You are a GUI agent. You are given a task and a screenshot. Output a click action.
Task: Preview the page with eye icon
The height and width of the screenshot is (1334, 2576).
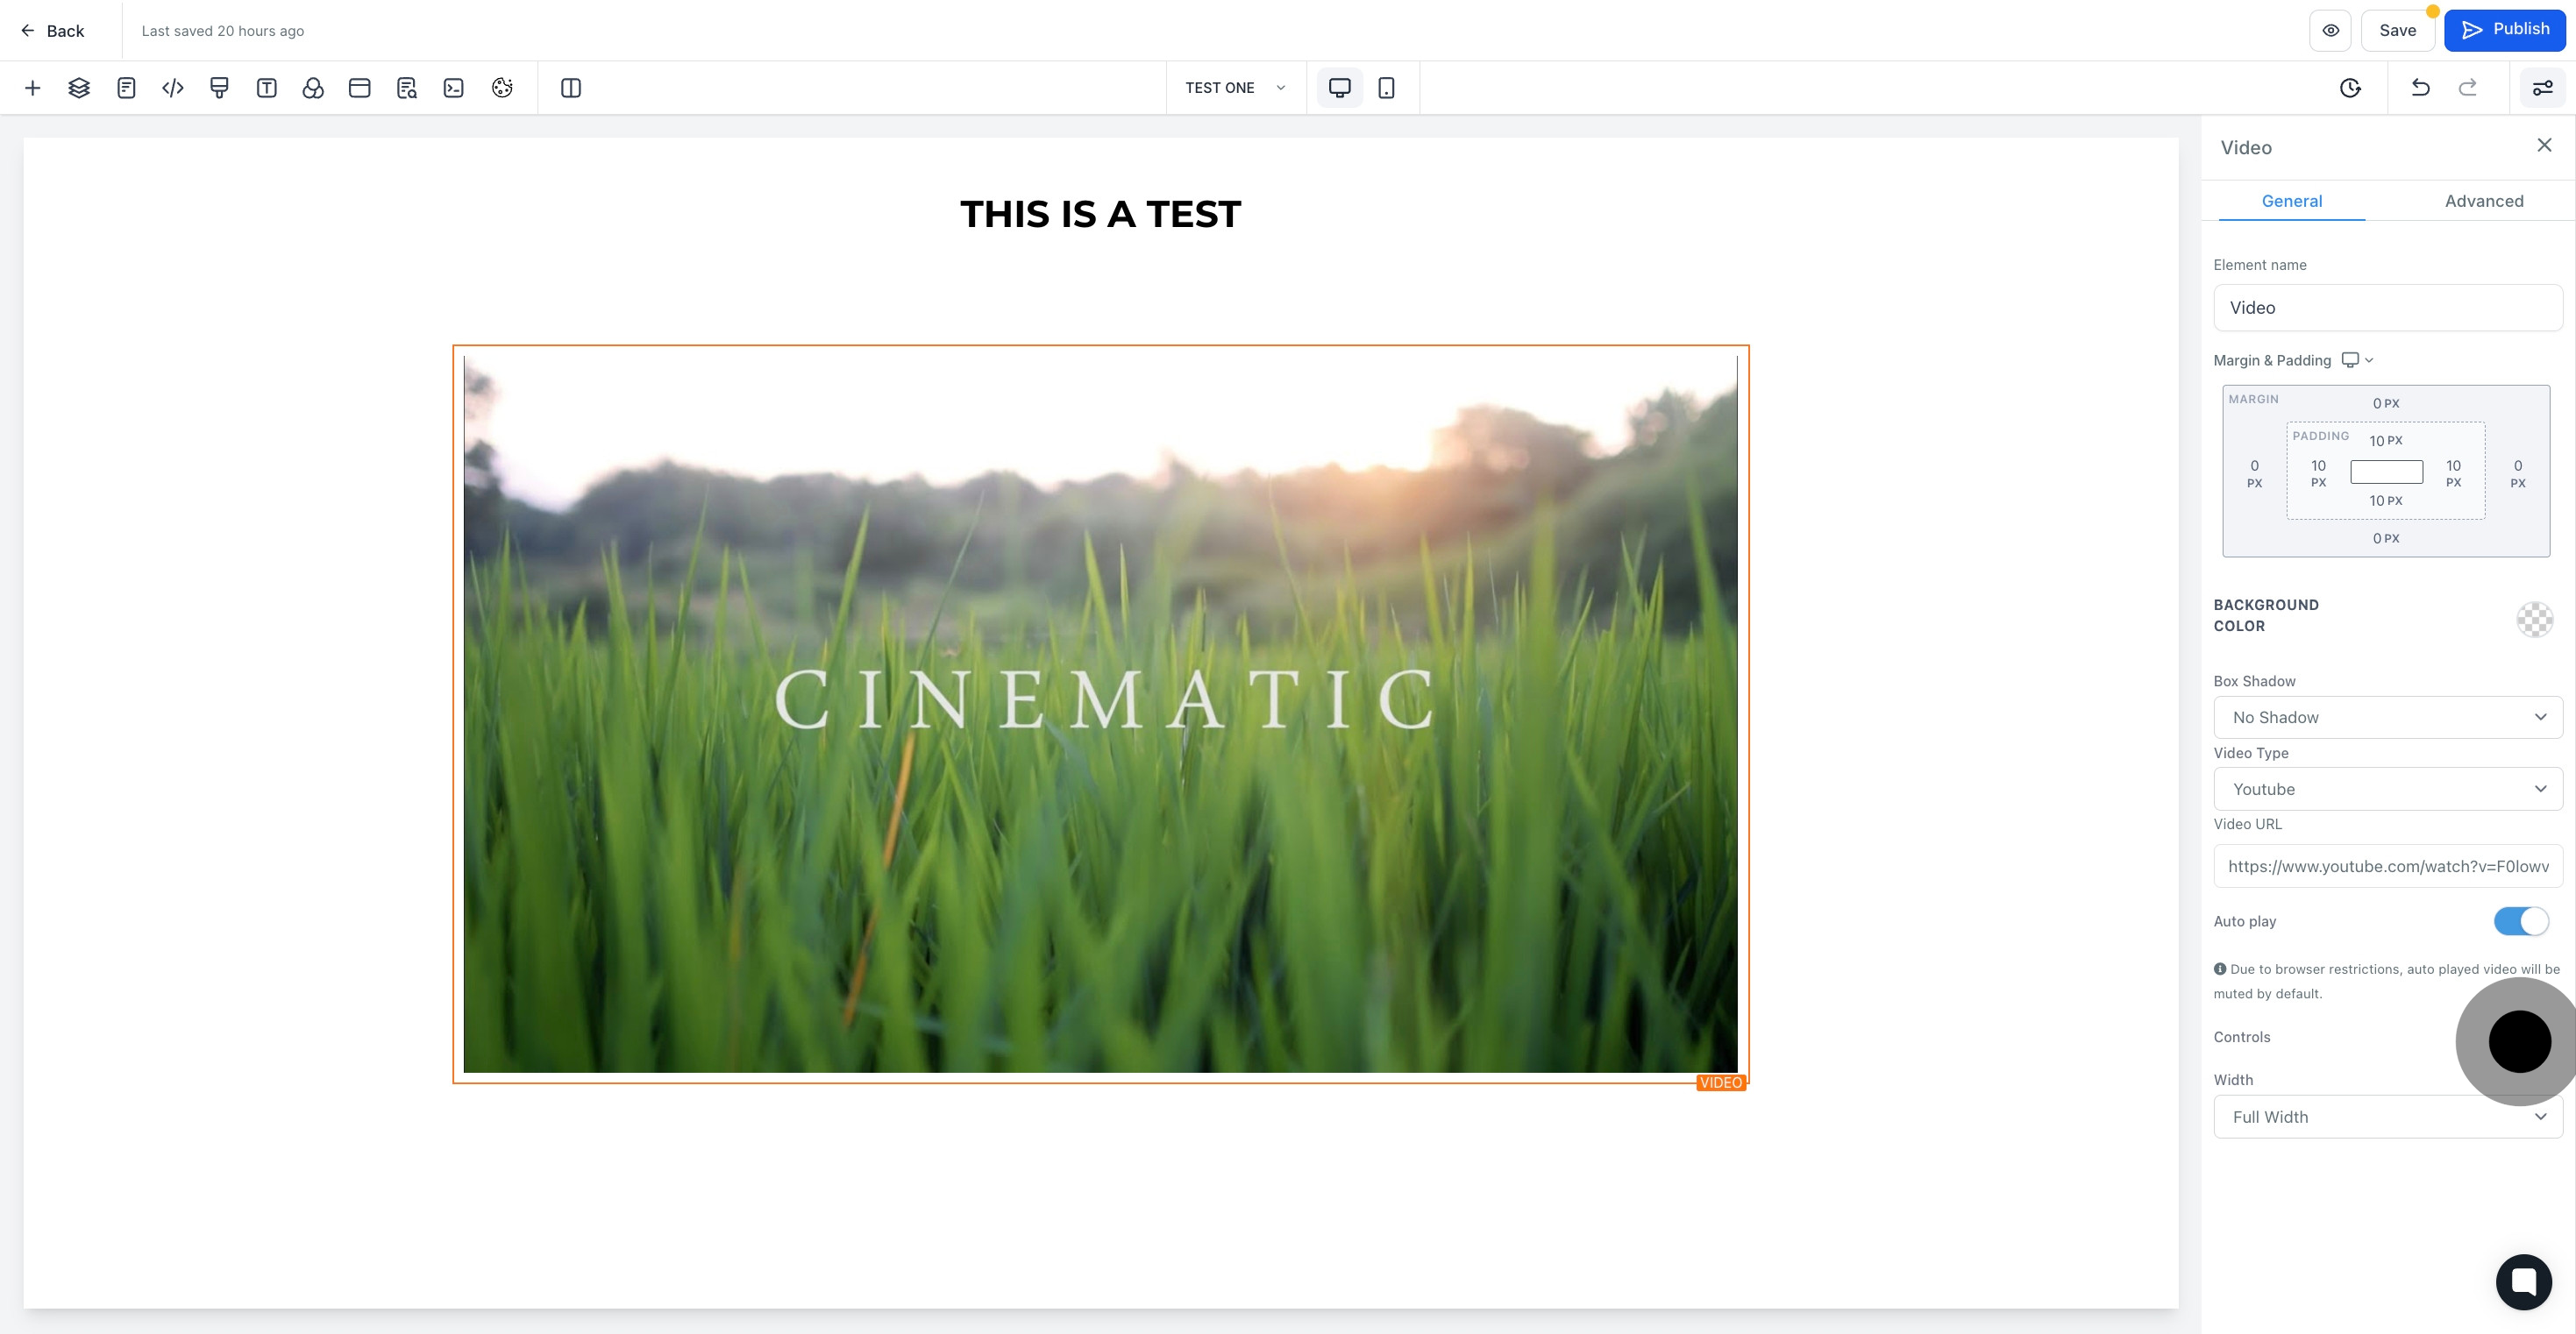pos(2331,30)
